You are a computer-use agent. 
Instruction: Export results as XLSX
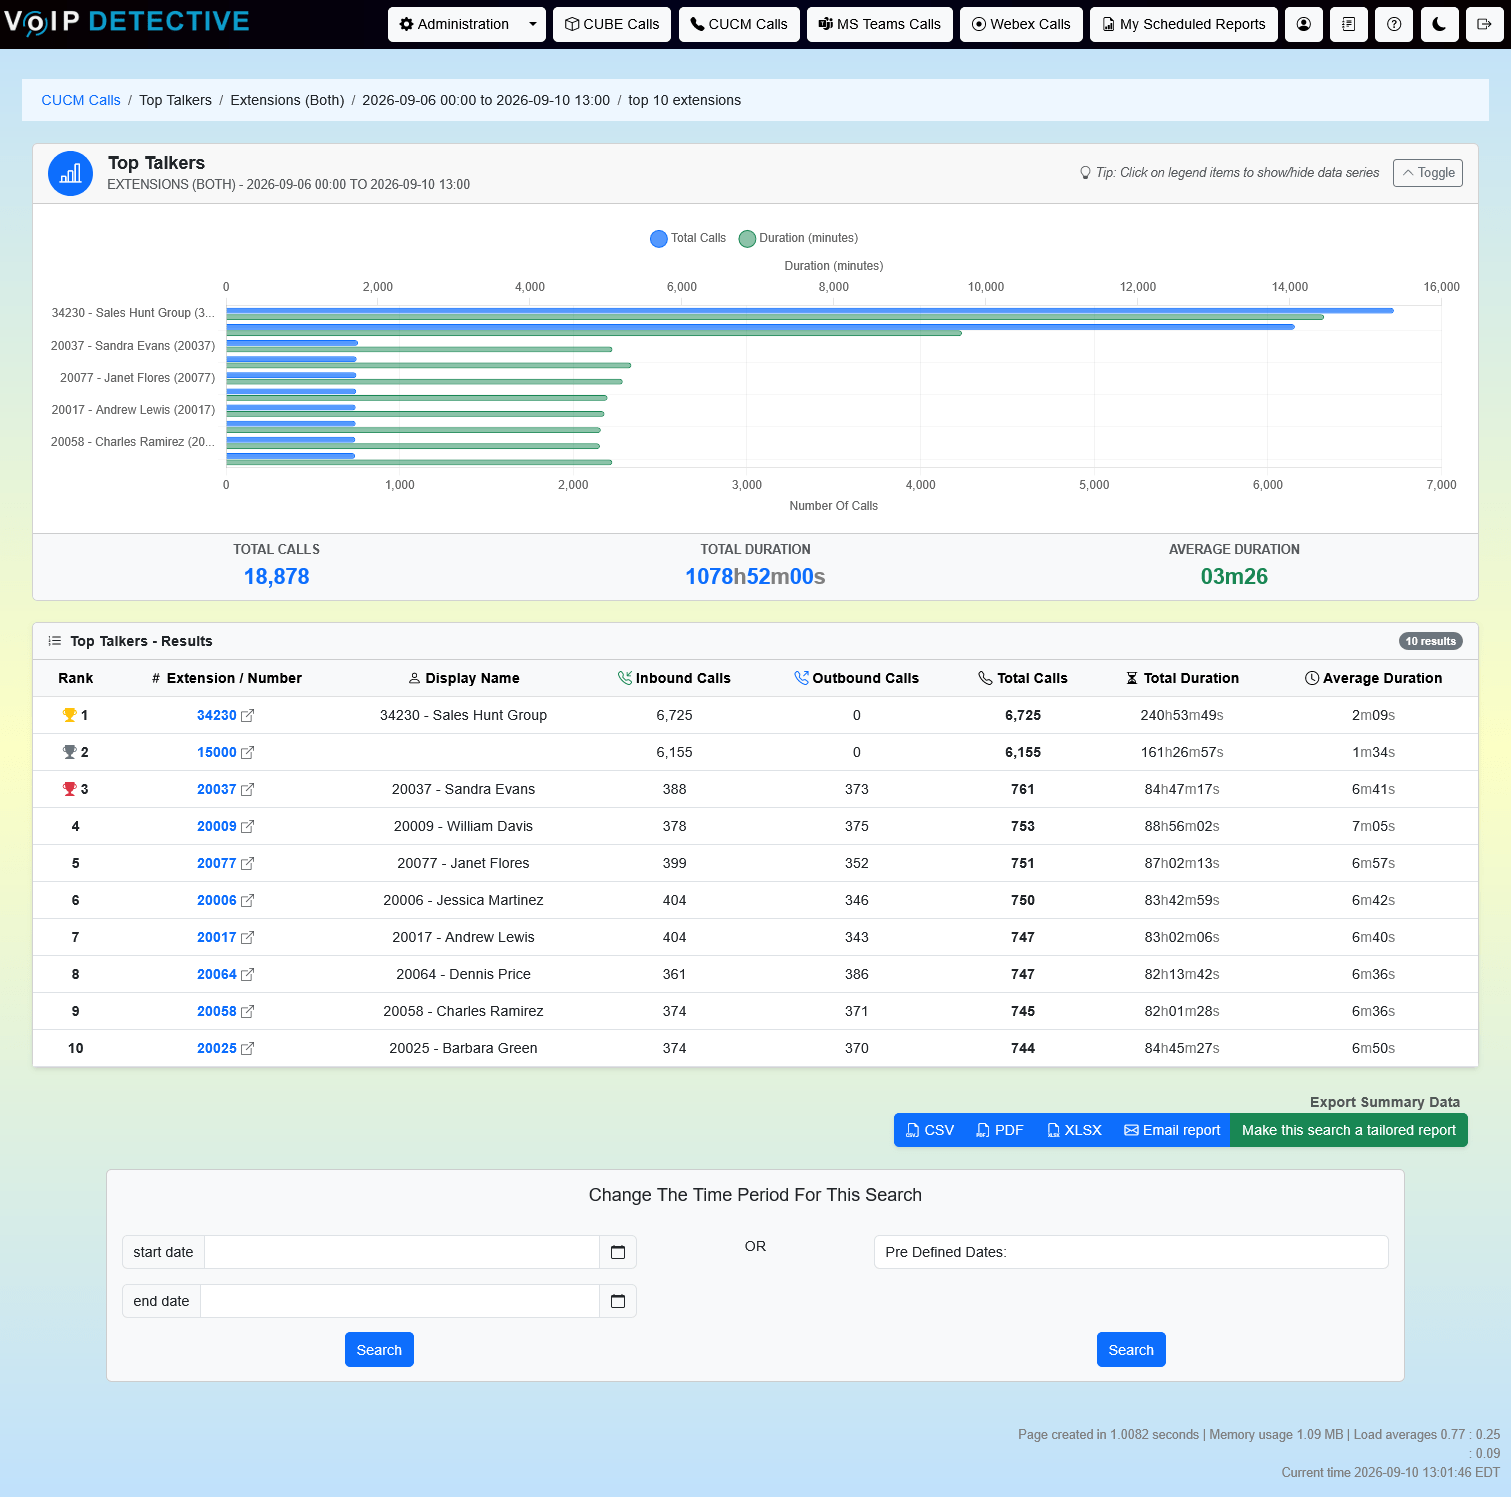click(1074, 1130)
